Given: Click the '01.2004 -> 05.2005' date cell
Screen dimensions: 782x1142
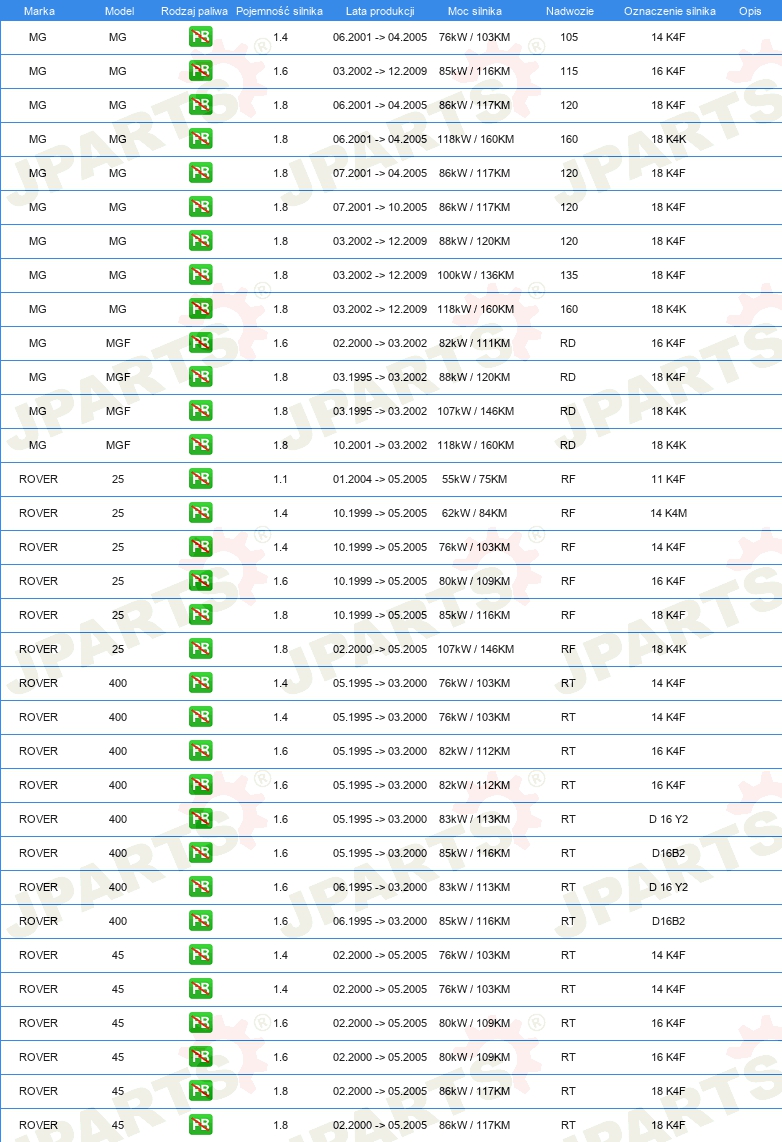Looking at the screenshot, I should click(x=380, y=479).
